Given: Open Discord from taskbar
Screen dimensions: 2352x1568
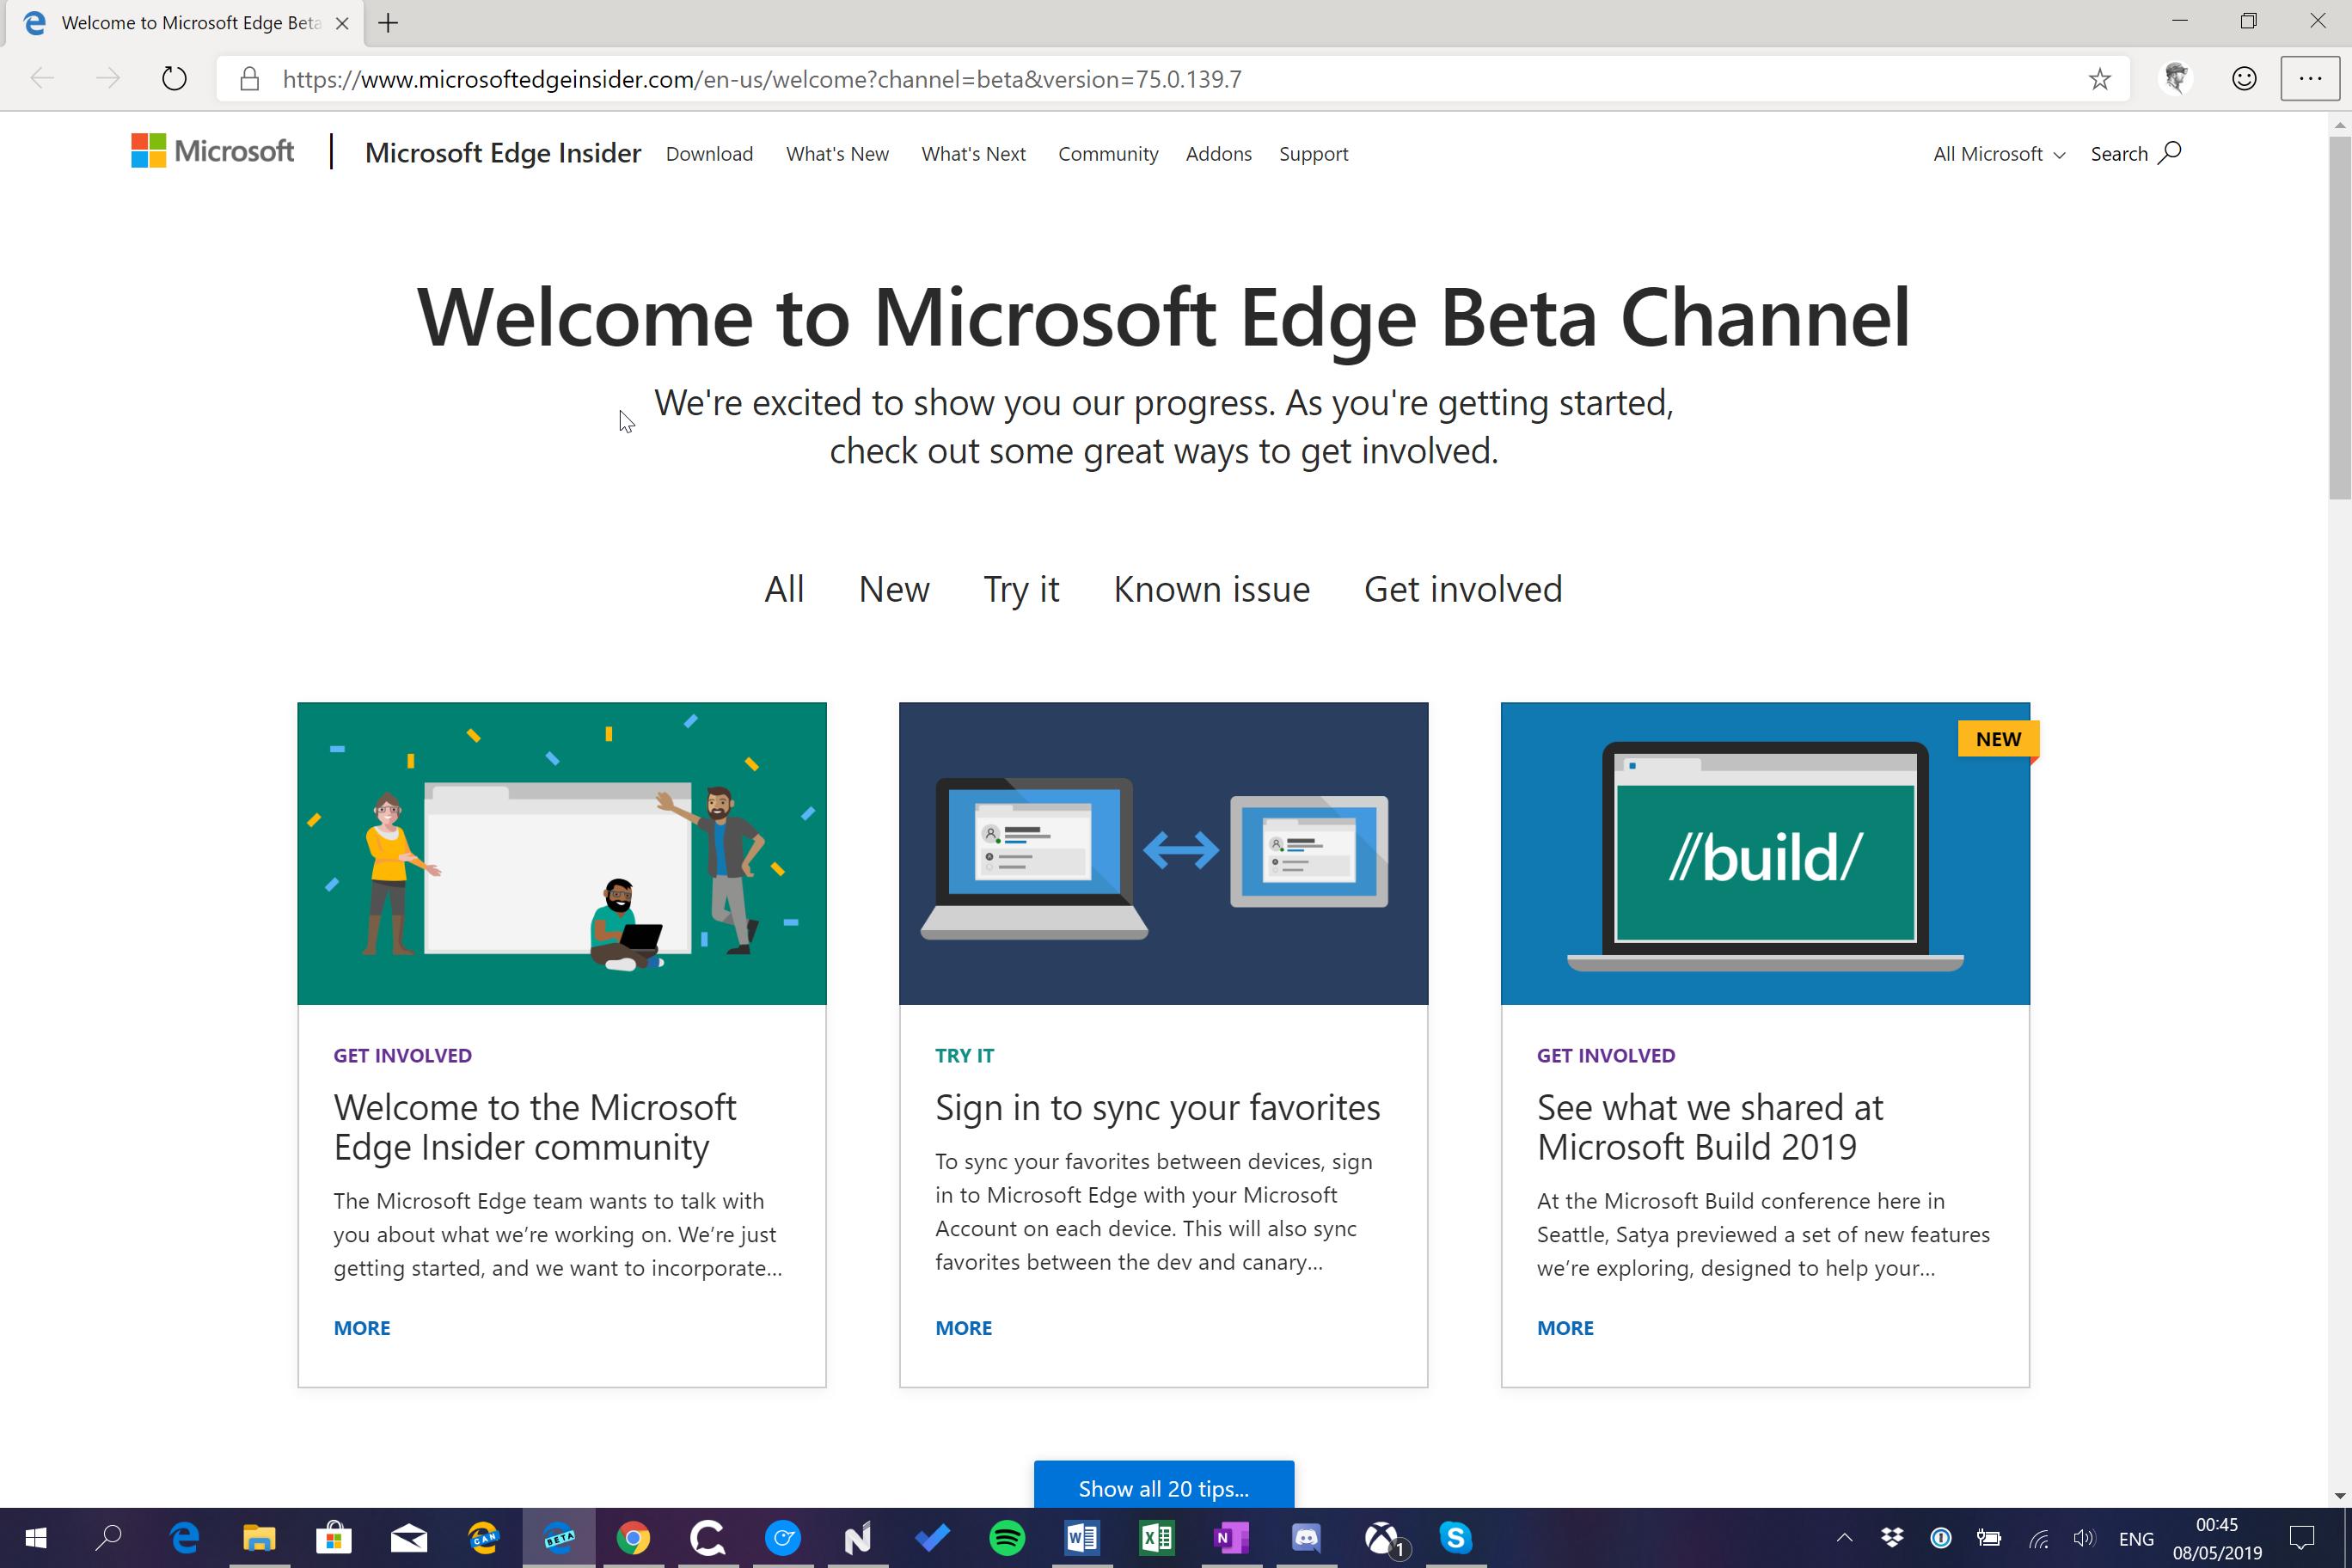Looking at the screenshot, I should coord(1306,1537).
